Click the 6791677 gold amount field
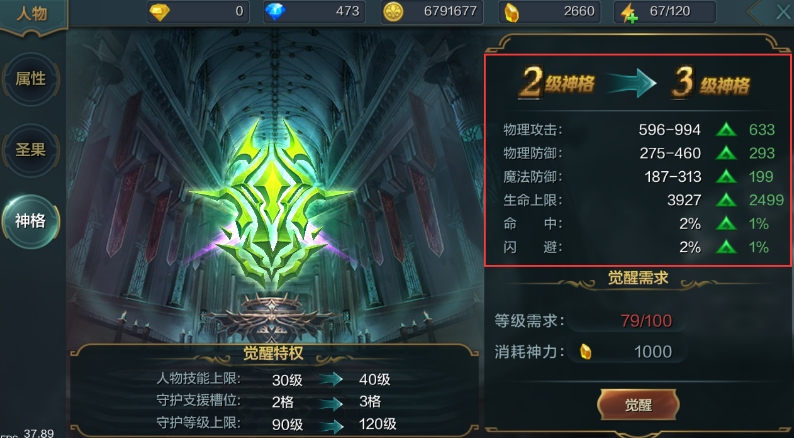Screen dimensions: 794x438 click(432, 12)
